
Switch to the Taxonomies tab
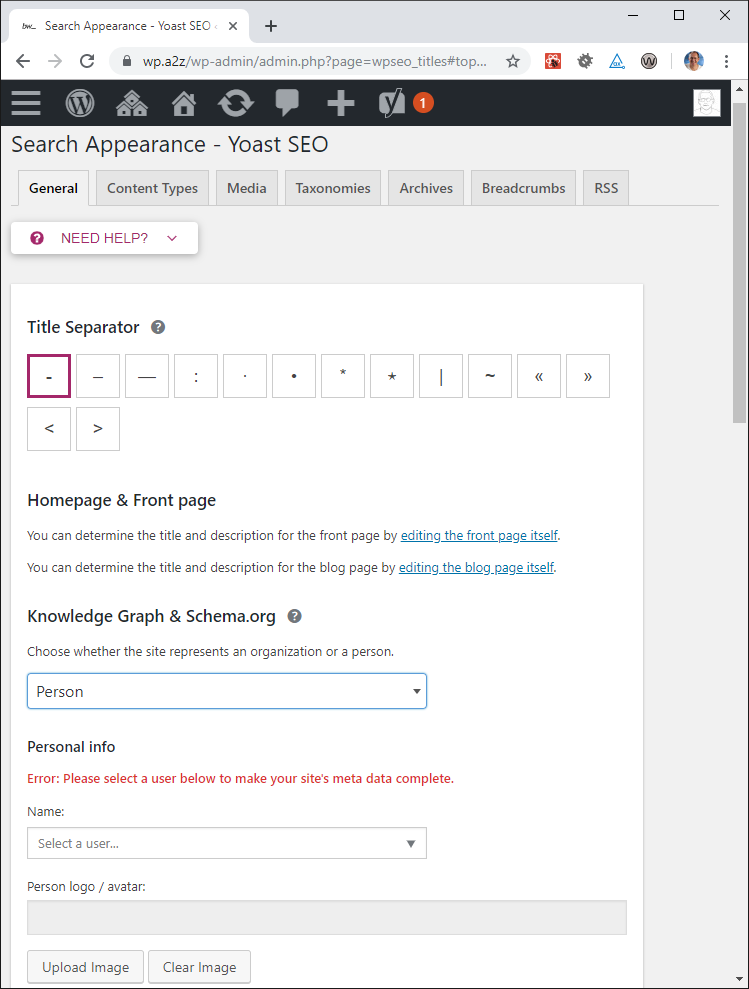(x=333, y=188)
